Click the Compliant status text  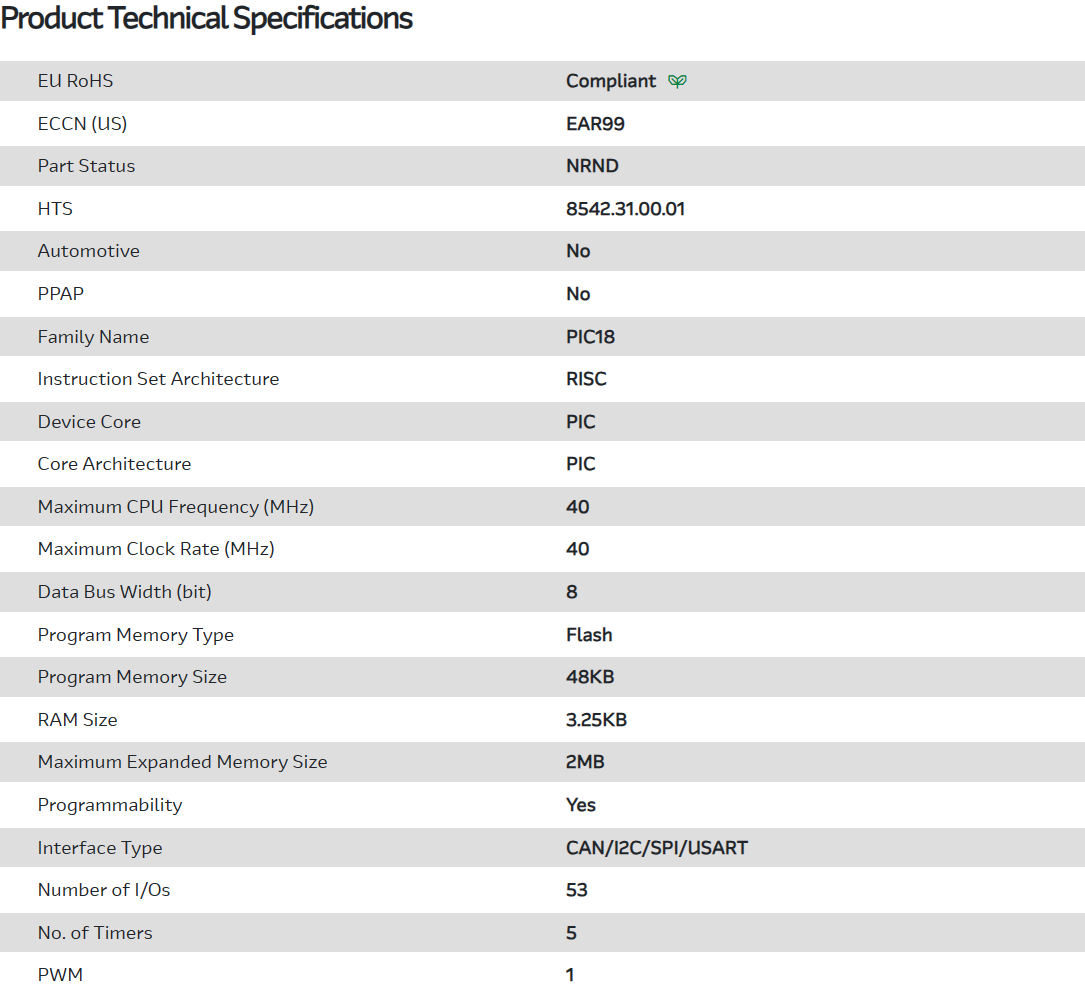click(x=611, y=81)
